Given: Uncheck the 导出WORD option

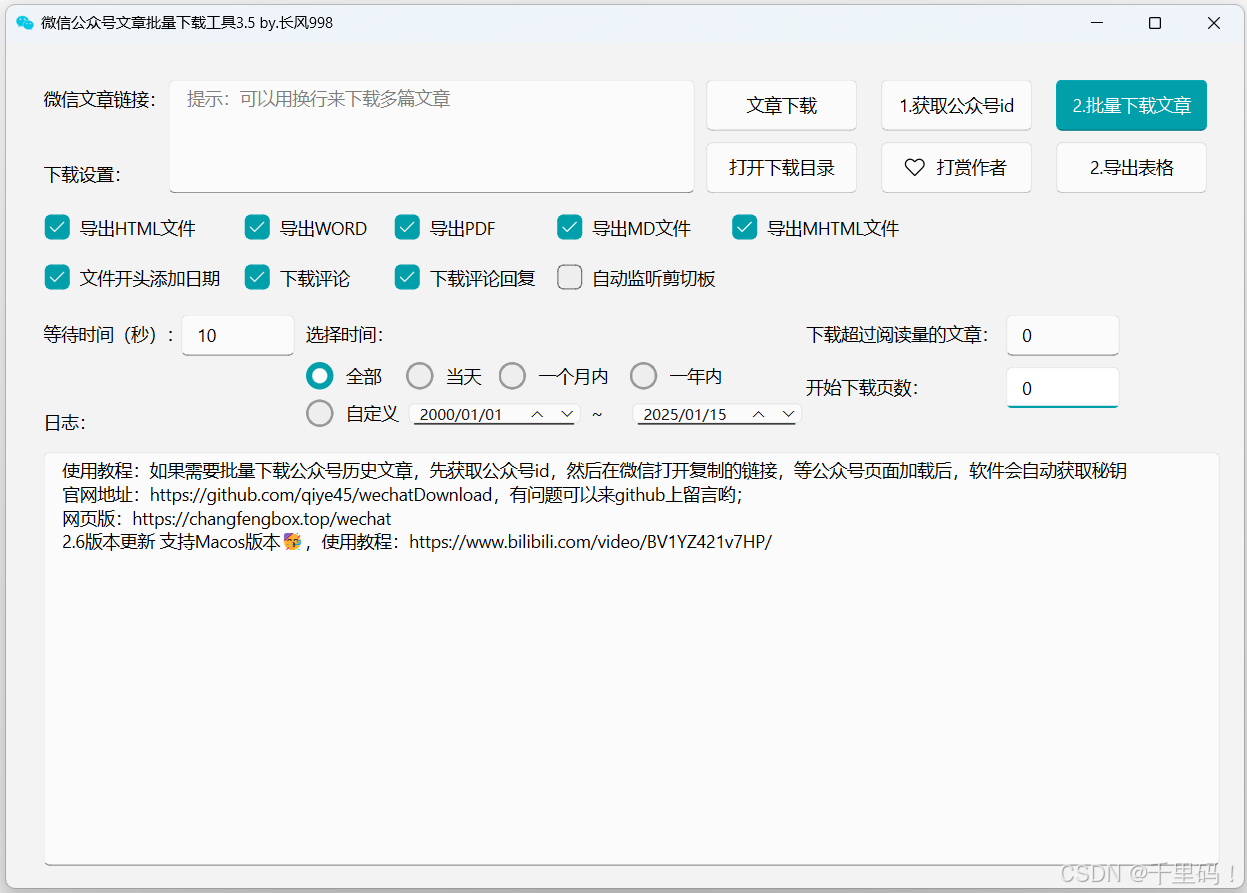Looking at the screenshot, I should tap(257, 228).
